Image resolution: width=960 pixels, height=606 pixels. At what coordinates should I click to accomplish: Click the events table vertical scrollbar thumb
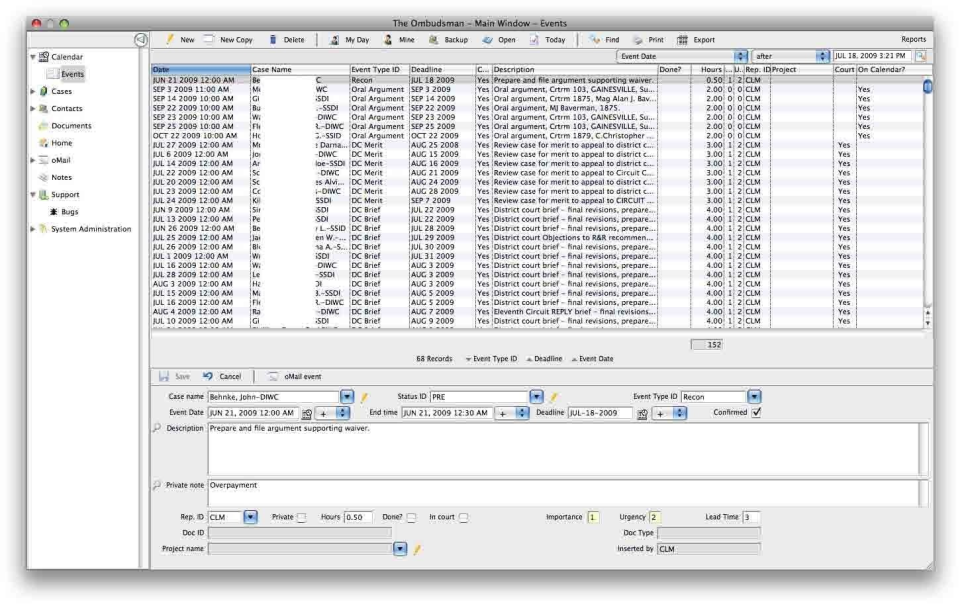pos(928,86)
